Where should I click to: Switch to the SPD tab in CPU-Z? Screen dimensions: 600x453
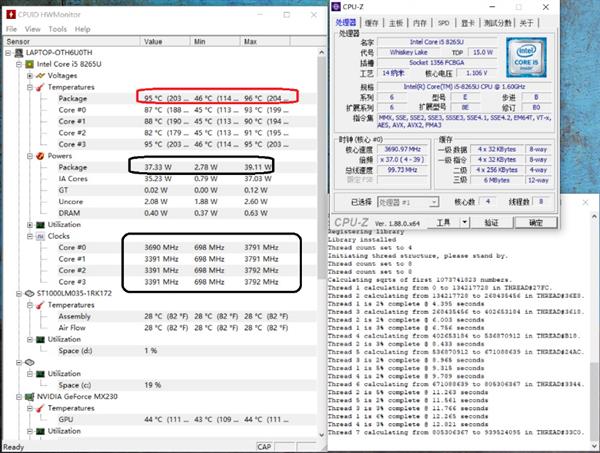click(x=443, y=23)
